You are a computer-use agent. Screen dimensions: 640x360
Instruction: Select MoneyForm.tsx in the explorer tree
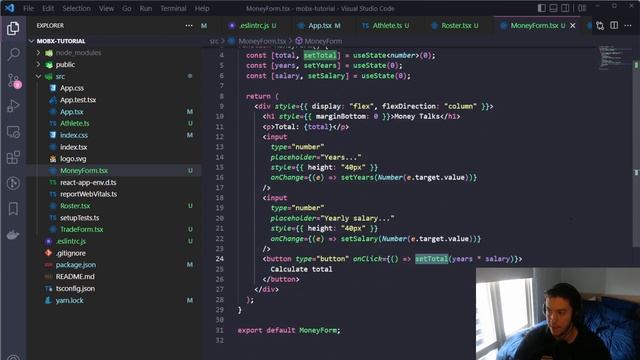click(x=84, y=171)
